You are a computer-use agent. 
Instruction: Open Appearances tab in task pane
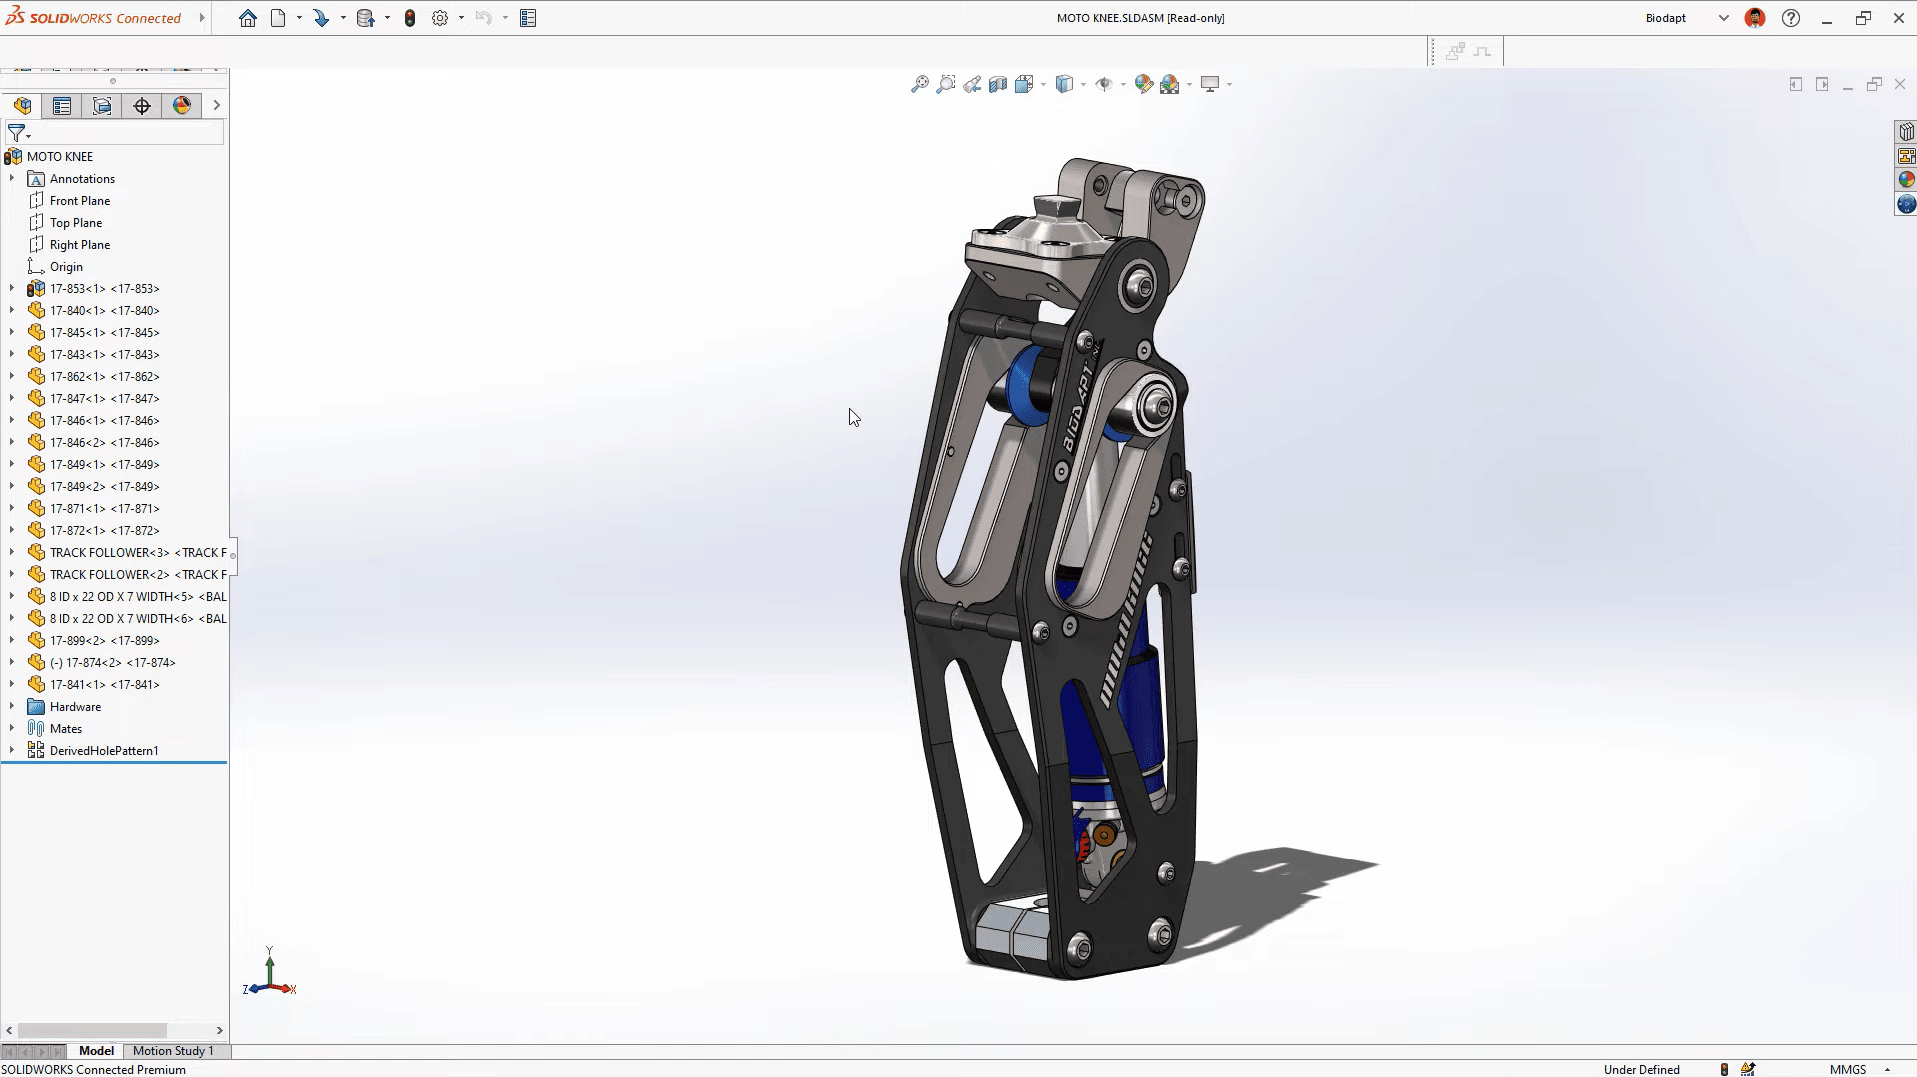tap(1906, 180)
